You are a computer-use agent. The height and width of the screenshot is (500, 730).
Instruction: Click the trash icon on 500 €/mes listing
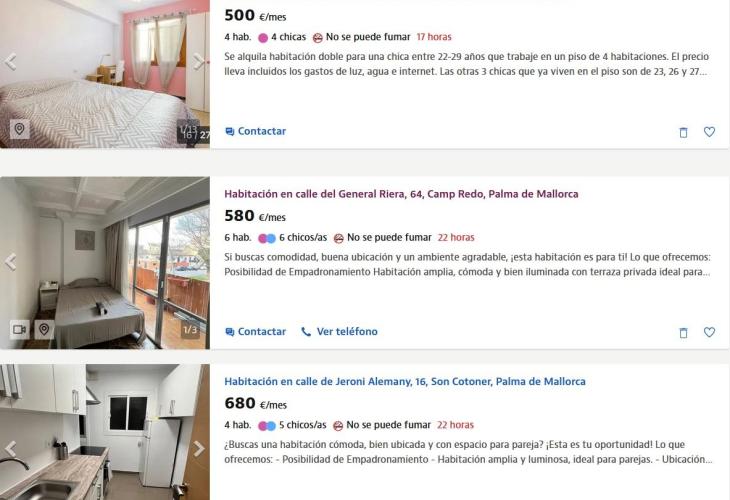coord(683,132)
